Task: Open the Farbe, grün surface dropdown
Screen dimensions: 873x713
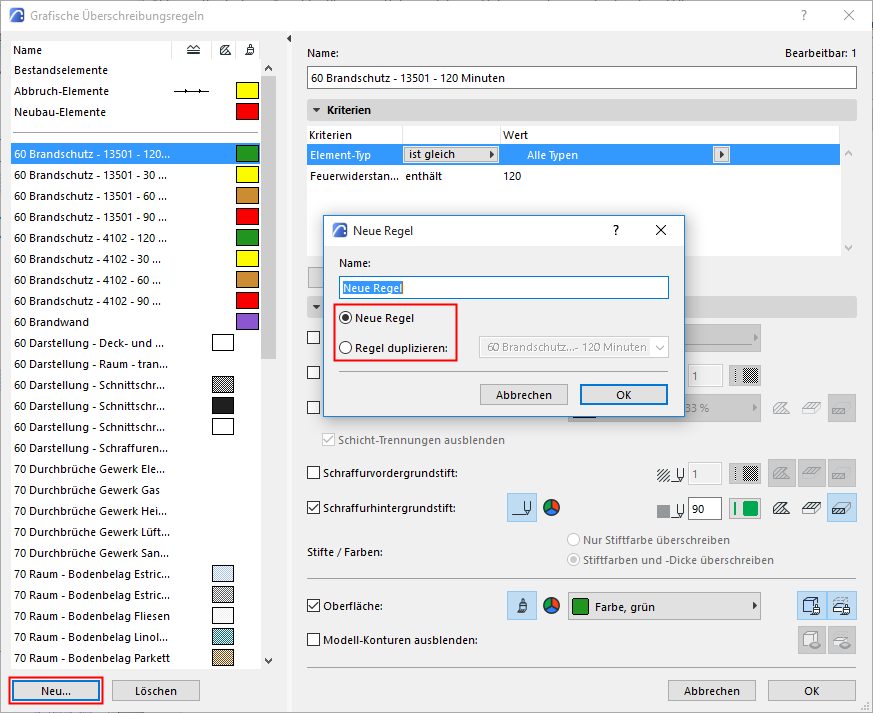Action: point(664,606)
